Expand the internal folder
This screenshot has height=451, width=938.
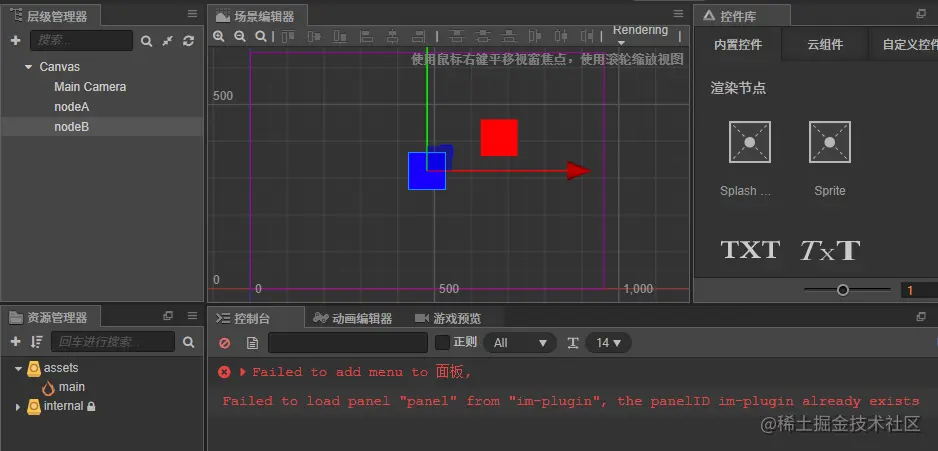(18, 407)
